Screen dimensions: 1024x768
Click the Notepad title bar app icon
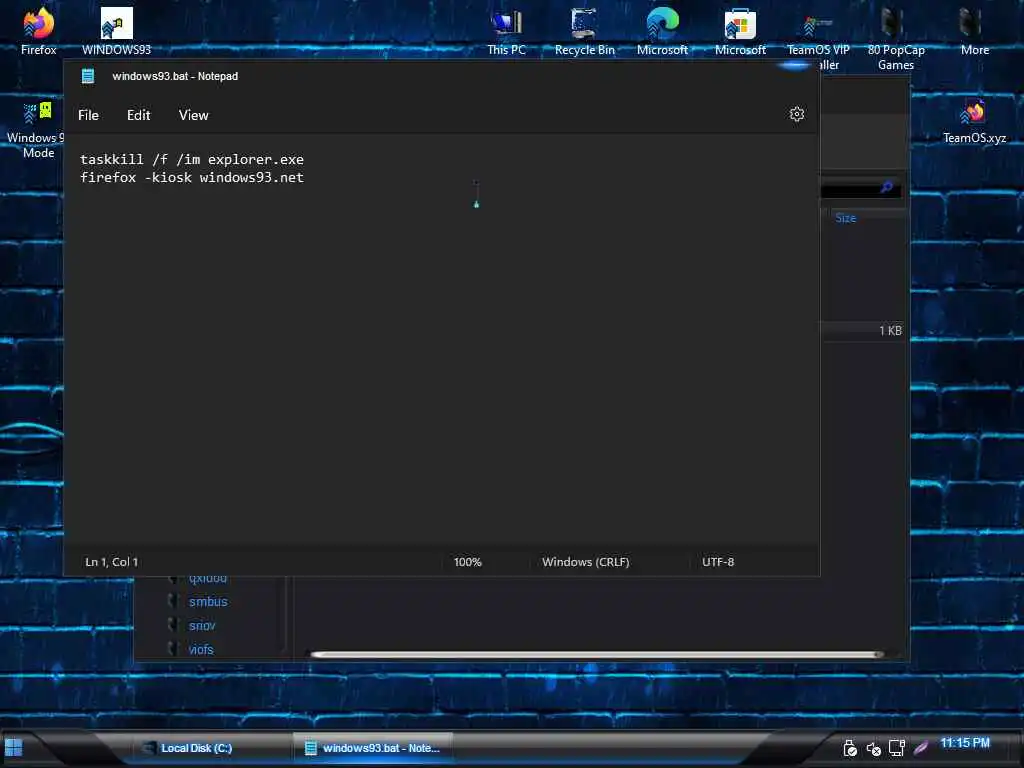point(88,76)
